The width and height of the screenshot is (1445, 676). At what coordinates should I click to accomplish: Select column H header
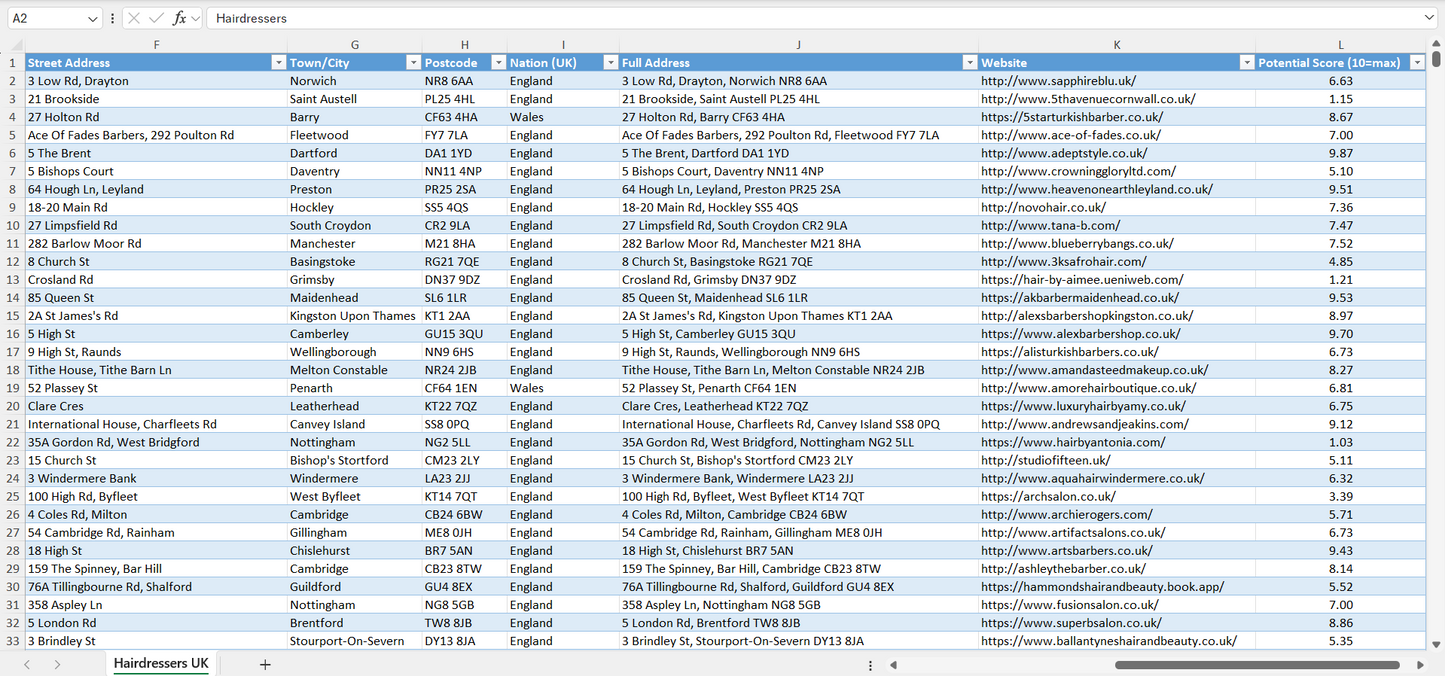tap(464, 45)
